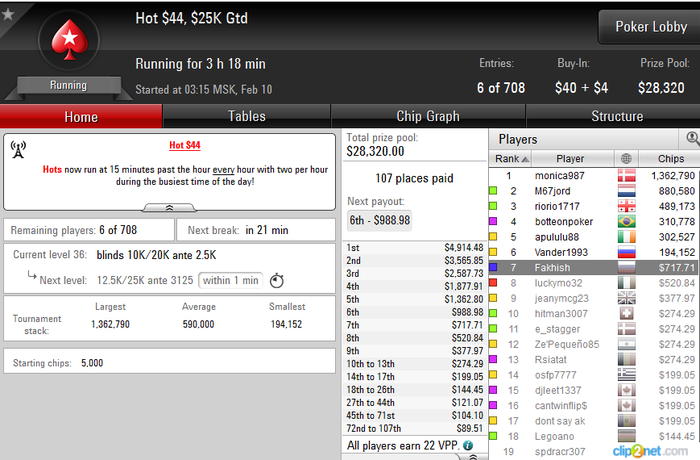The image size is (700, 460).
Task: Sort the players list by Rank
Action: coord(511,159)
